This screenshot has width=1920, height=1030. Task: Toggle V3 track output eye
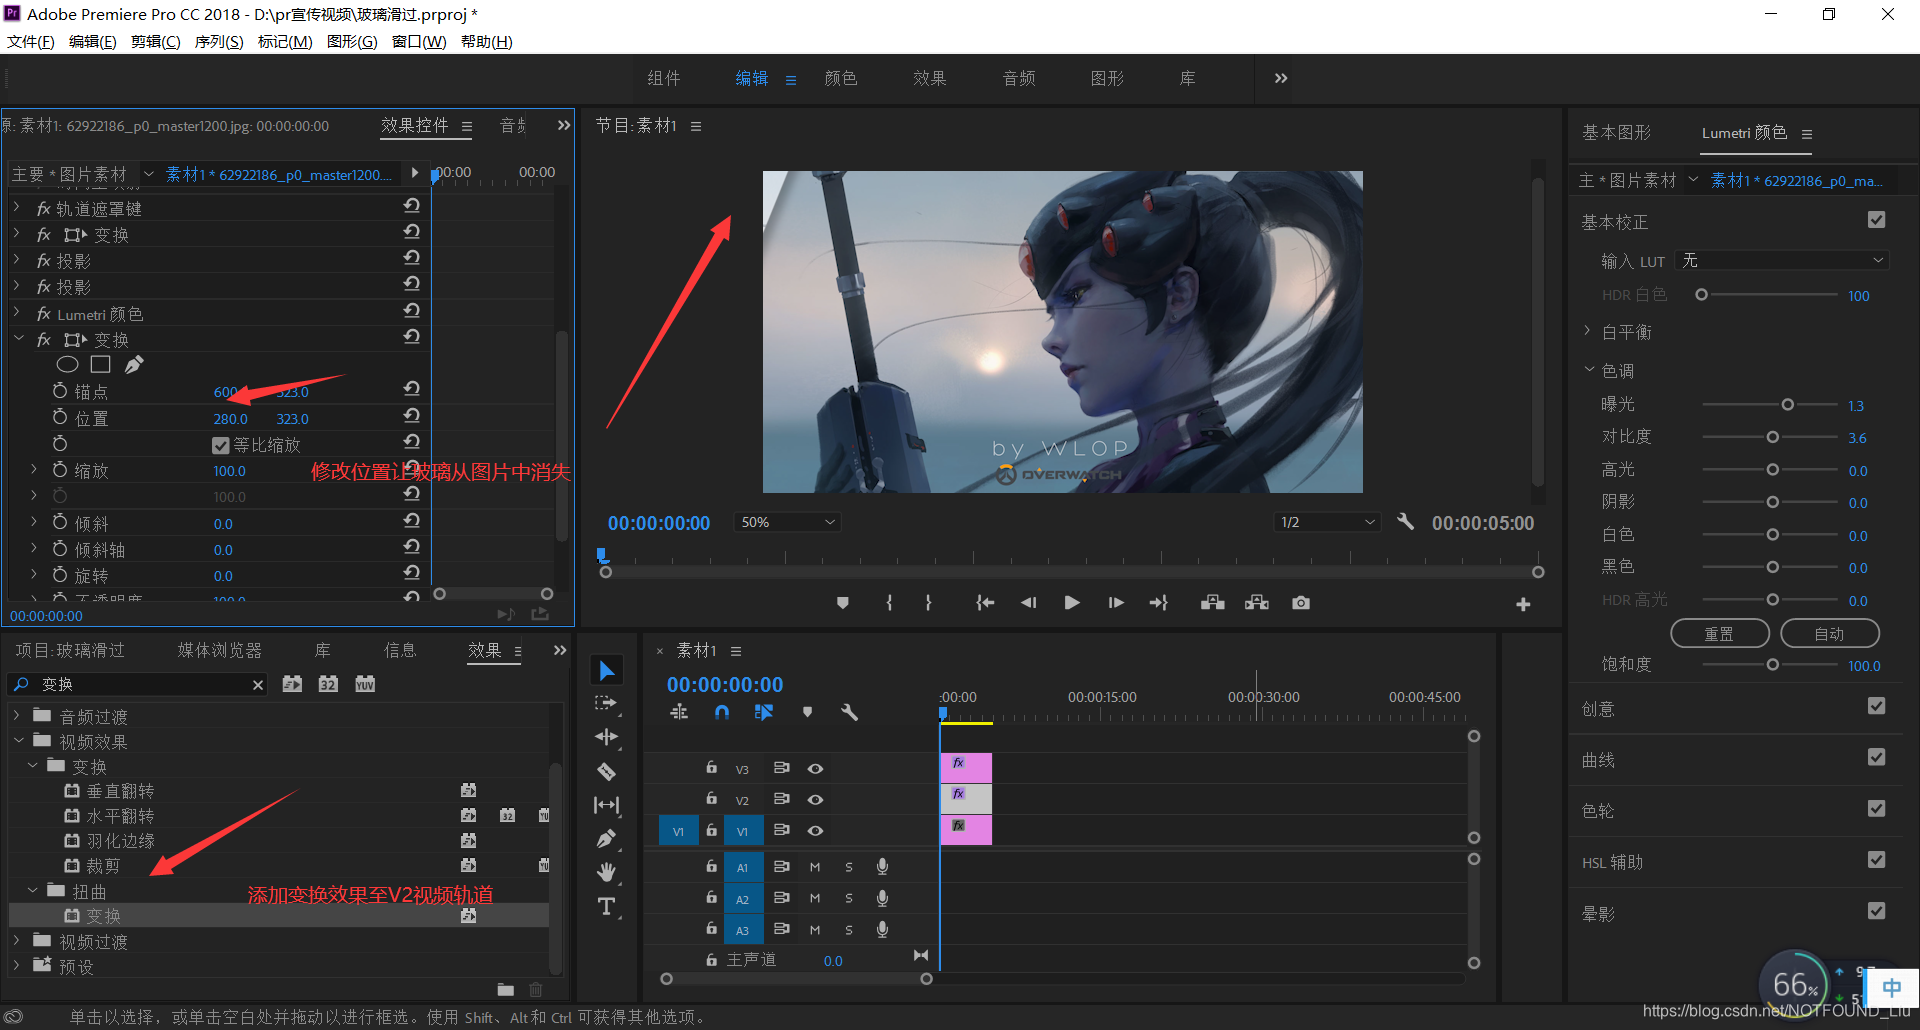[815, 768]
